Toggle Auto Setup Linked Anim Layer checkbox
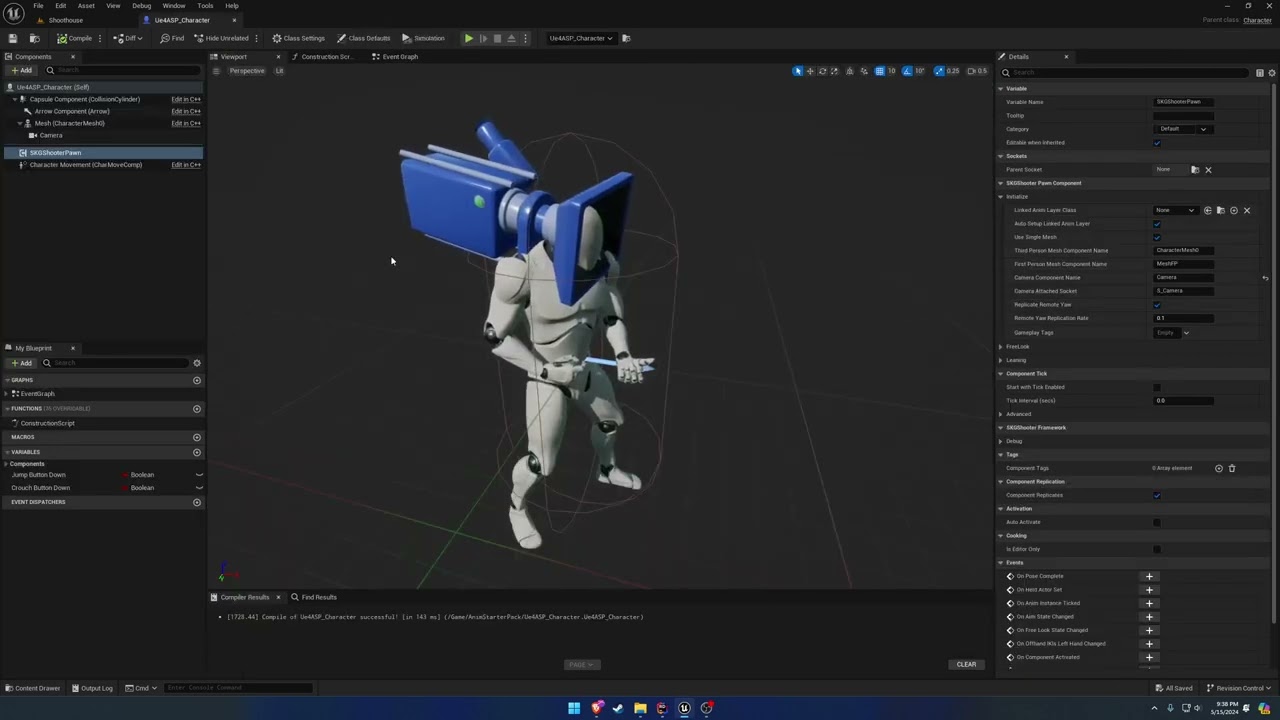The width and height of the screenshot is (1280, 720). [x=1157, y=224]
